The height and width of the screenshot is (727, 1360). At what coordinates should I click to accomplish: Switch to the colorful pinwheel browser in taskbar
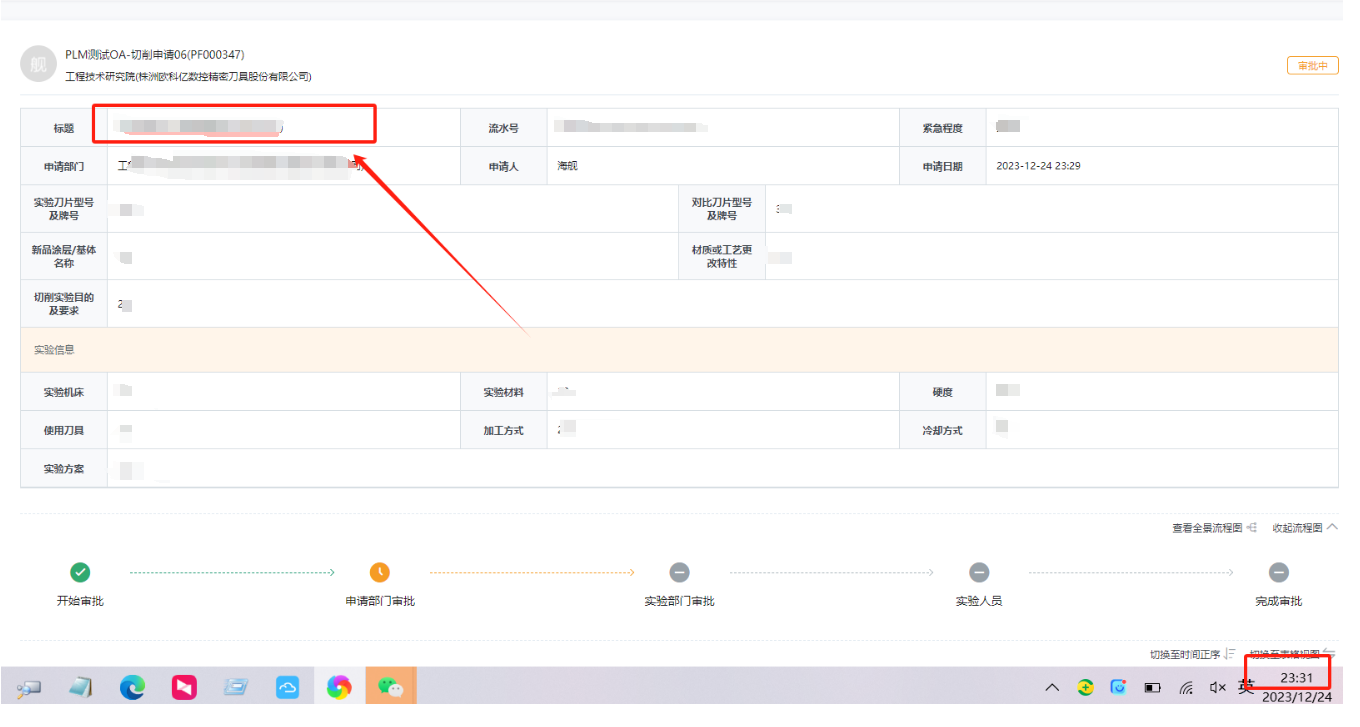pos(340,687)
